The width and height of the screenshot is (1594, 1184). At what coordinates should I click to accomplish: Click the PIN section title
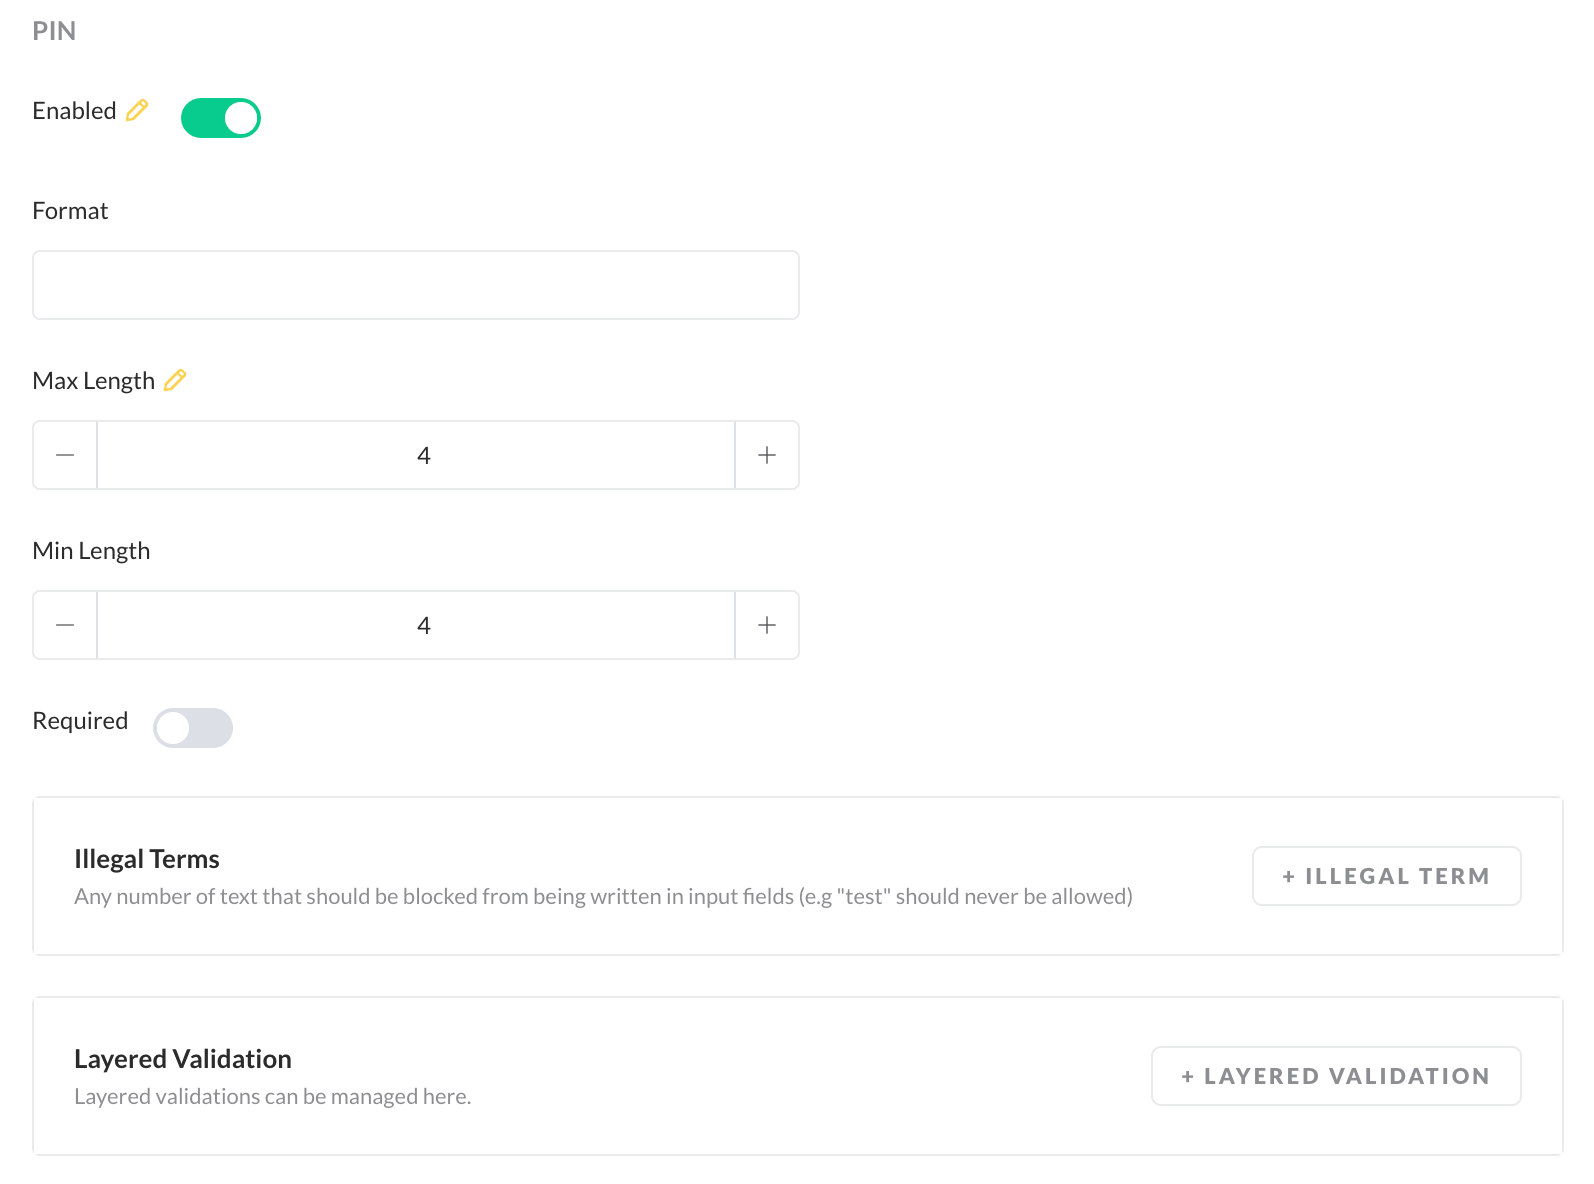pyautogui.click(x=54, y=31)
